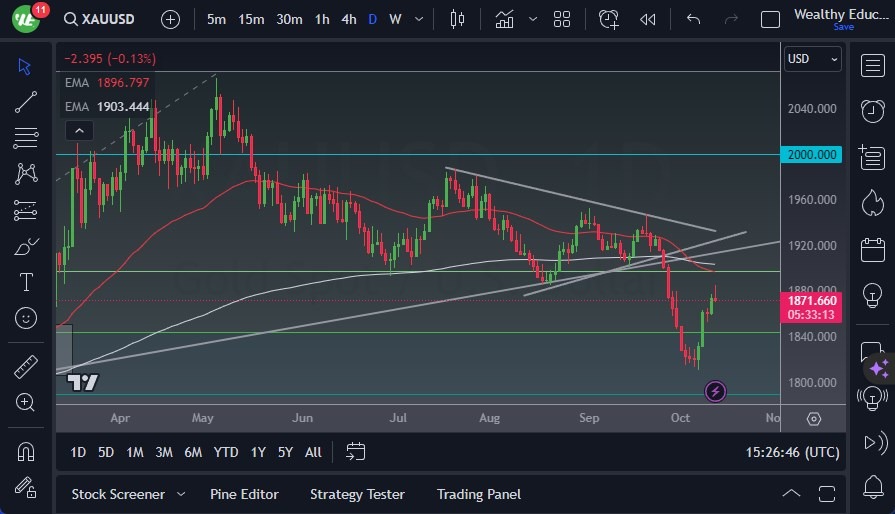
Task: Click the ruler measure tool
Action: pos(26,367)
